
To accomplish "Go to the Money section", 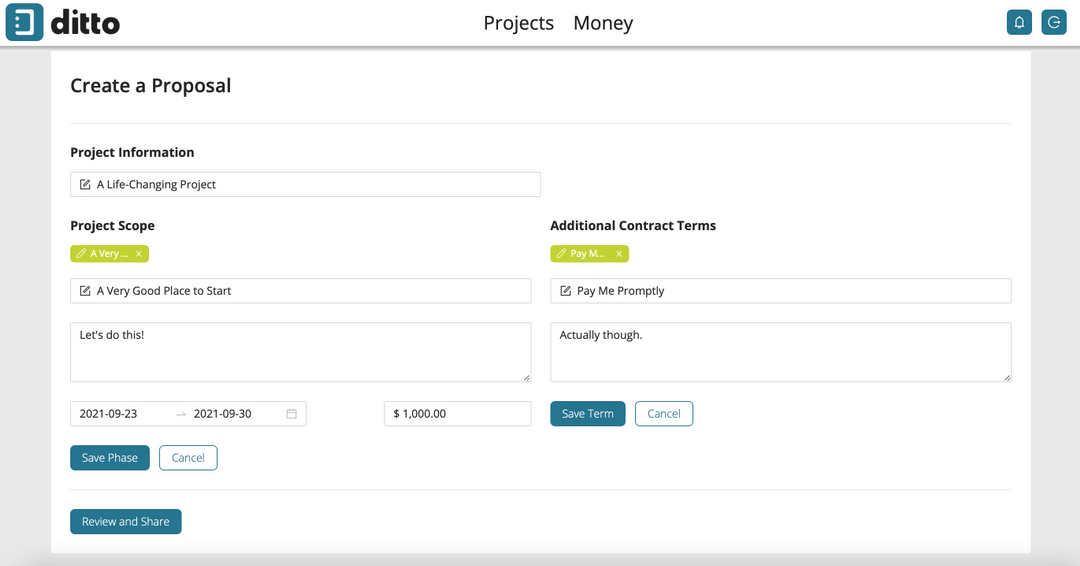I will 603,23.
